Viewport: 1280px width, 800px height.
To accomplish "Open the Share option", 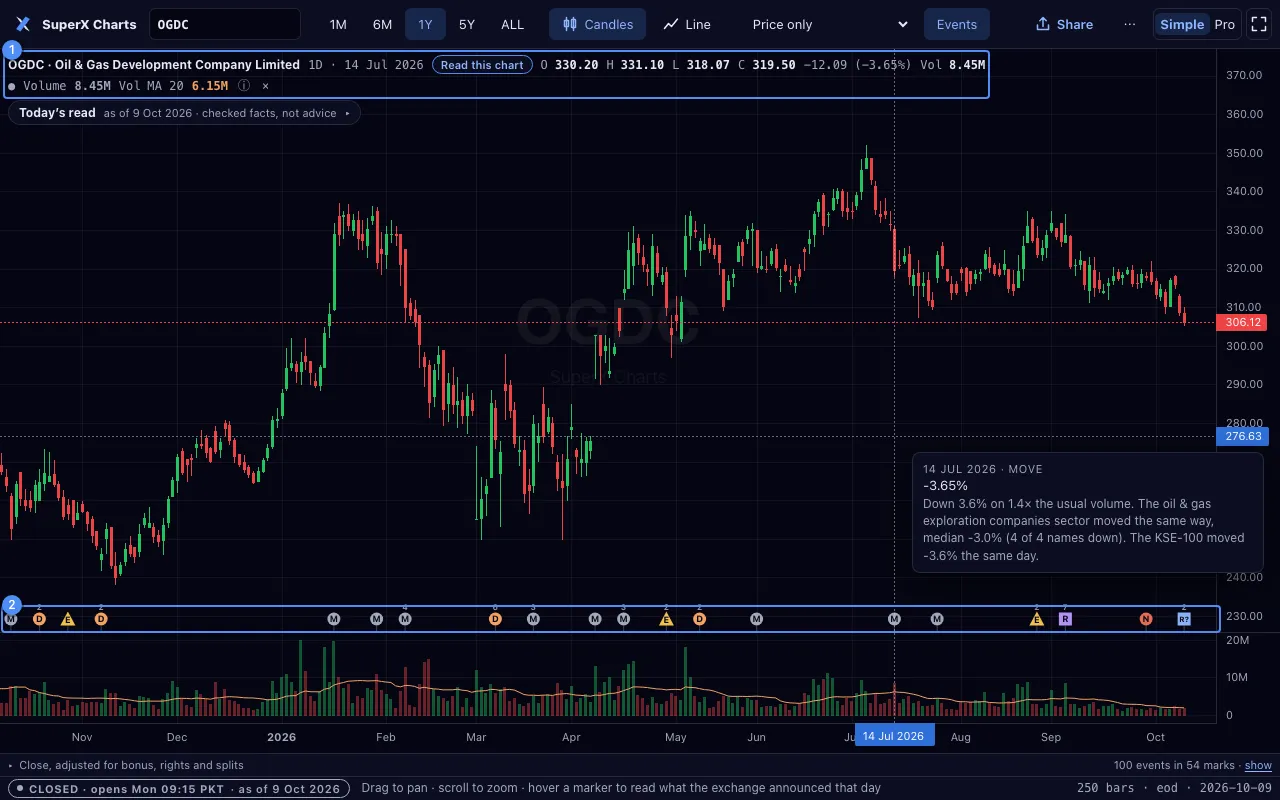I will coord(1064,24).
